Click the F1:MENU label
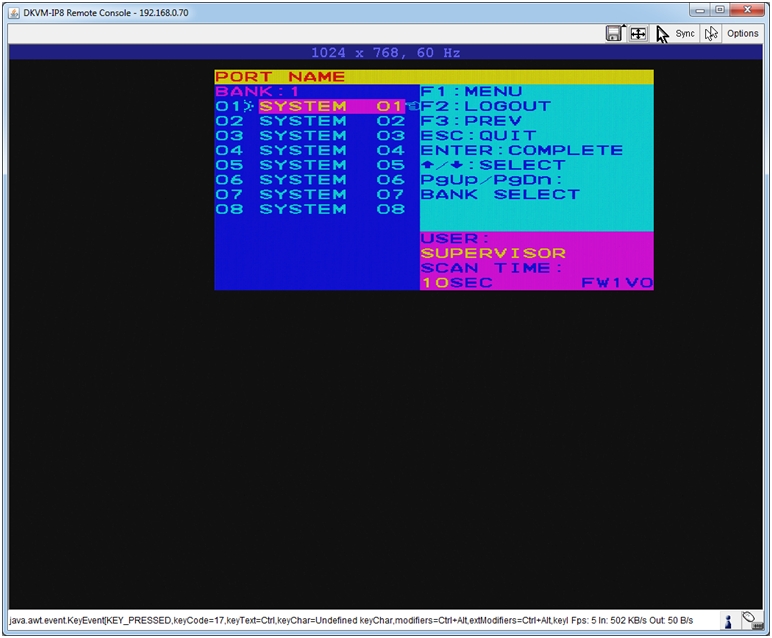 (x=471, y=92)
